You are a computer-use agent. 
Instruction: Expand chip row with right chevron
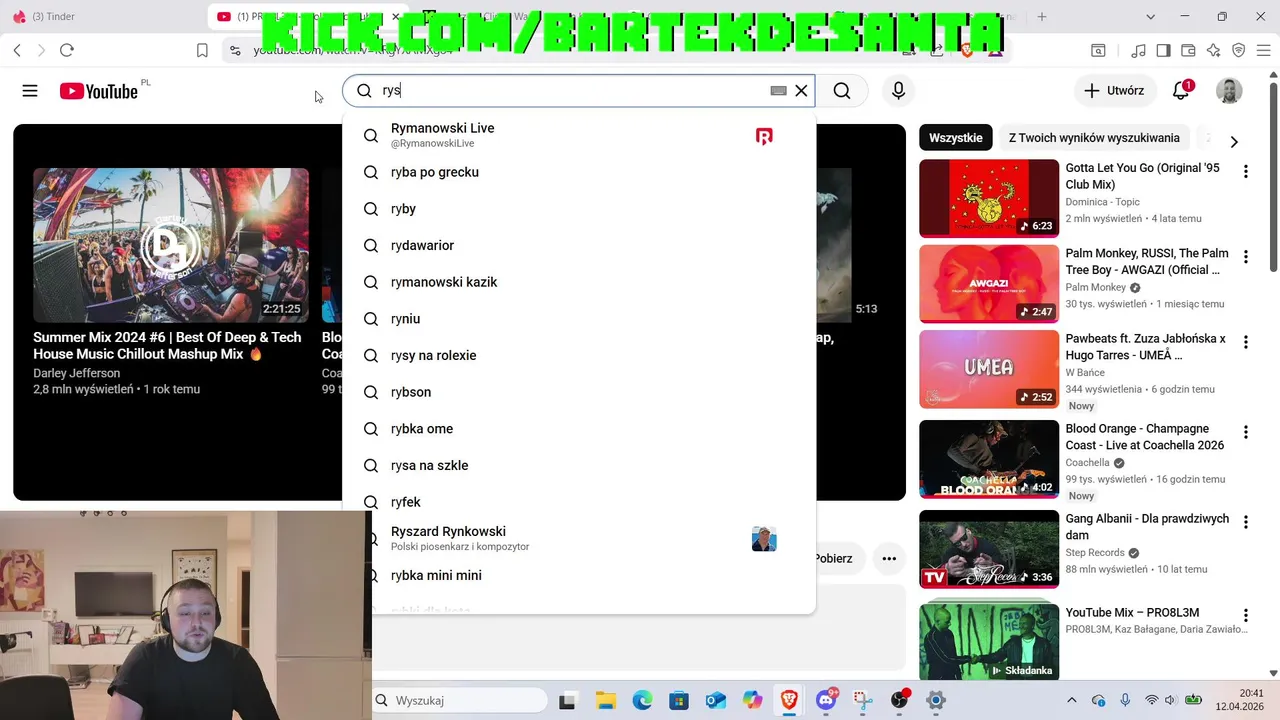point(1233,142)
